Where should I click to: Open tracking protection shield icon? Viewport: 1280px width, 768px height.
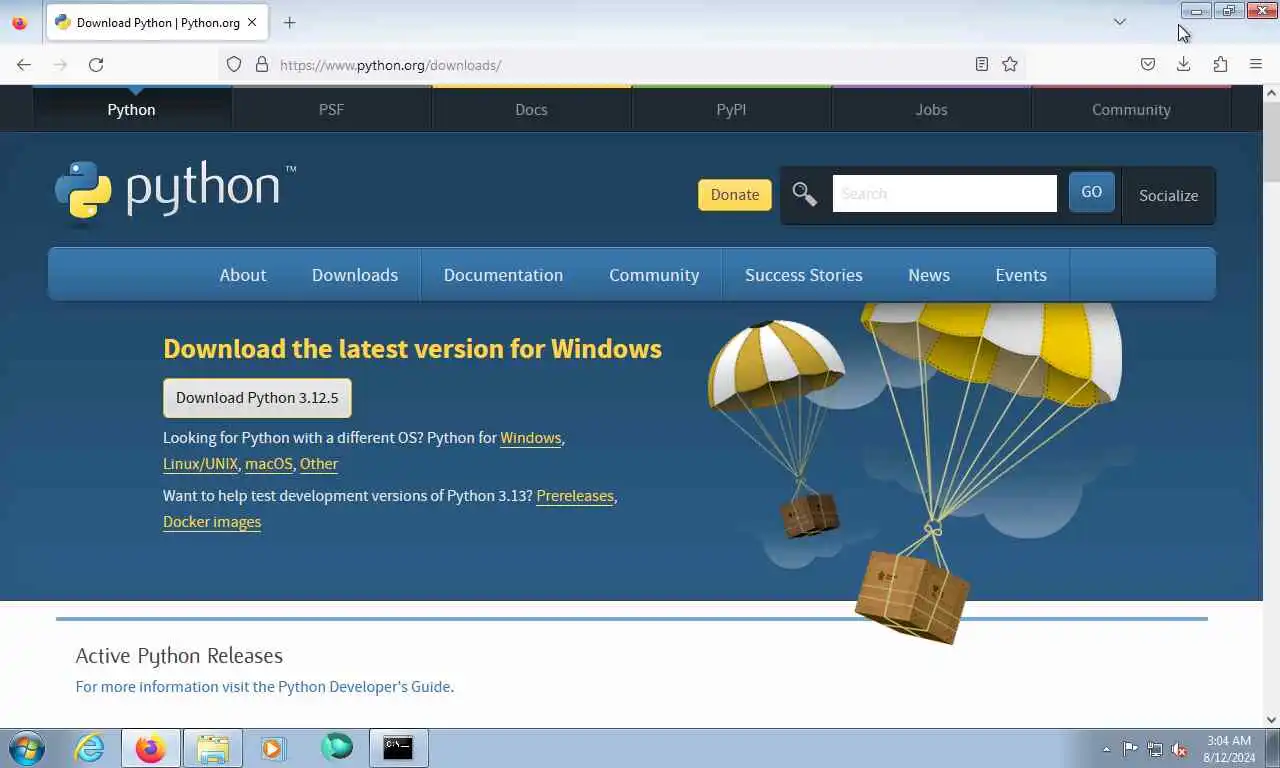pos(234,65)
